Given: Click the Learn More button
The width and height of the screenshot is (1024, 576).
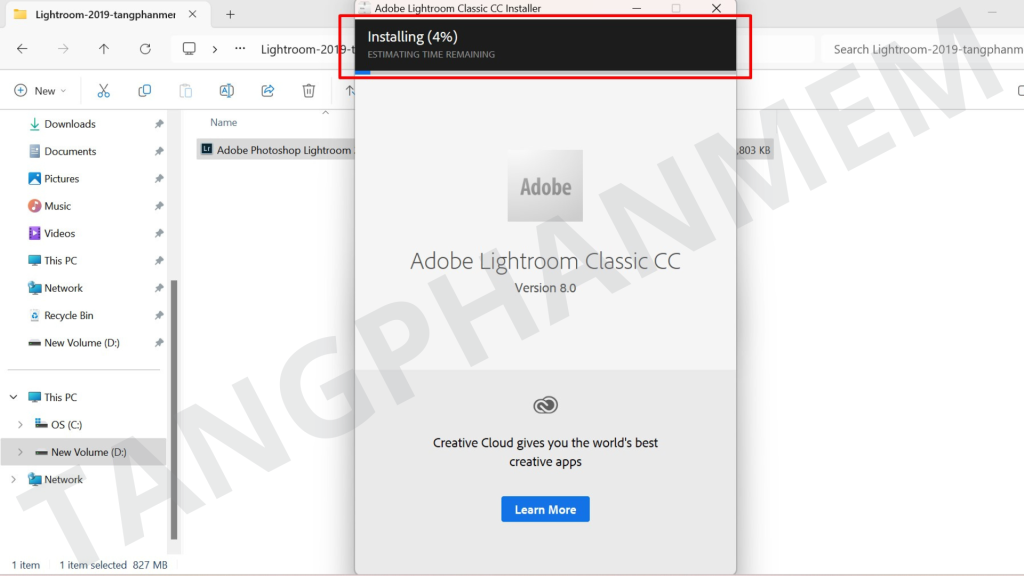Looking at the screenshot, I should pos(545,509).
